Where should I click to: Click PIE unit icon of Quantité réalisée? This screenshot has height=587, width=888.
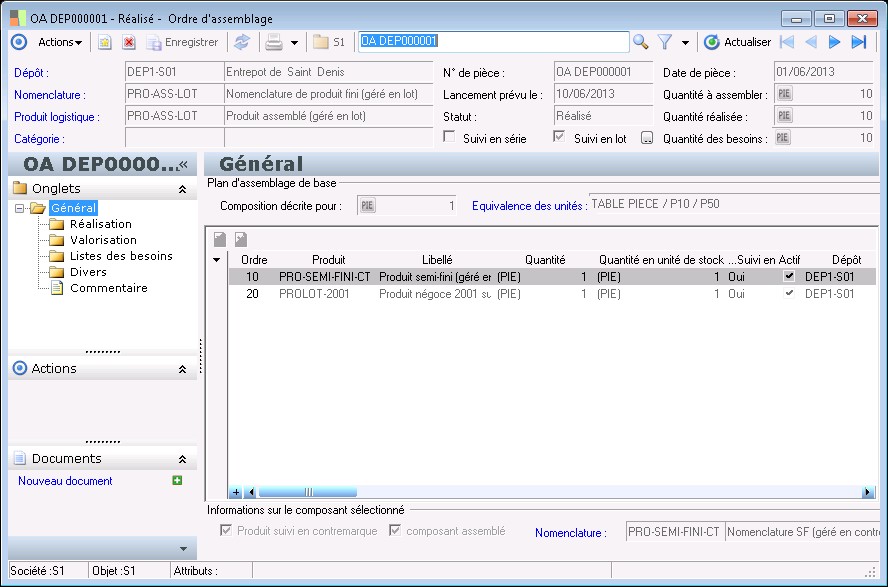click(784, 116)
